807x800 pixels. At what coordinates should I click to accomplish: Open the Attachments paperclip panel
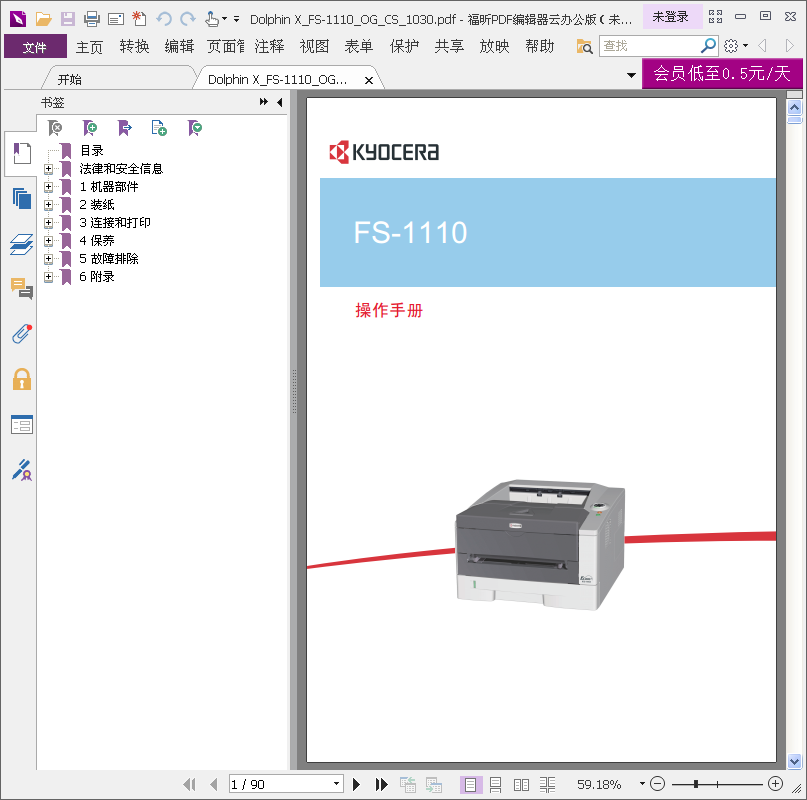(x=22, y=334)
